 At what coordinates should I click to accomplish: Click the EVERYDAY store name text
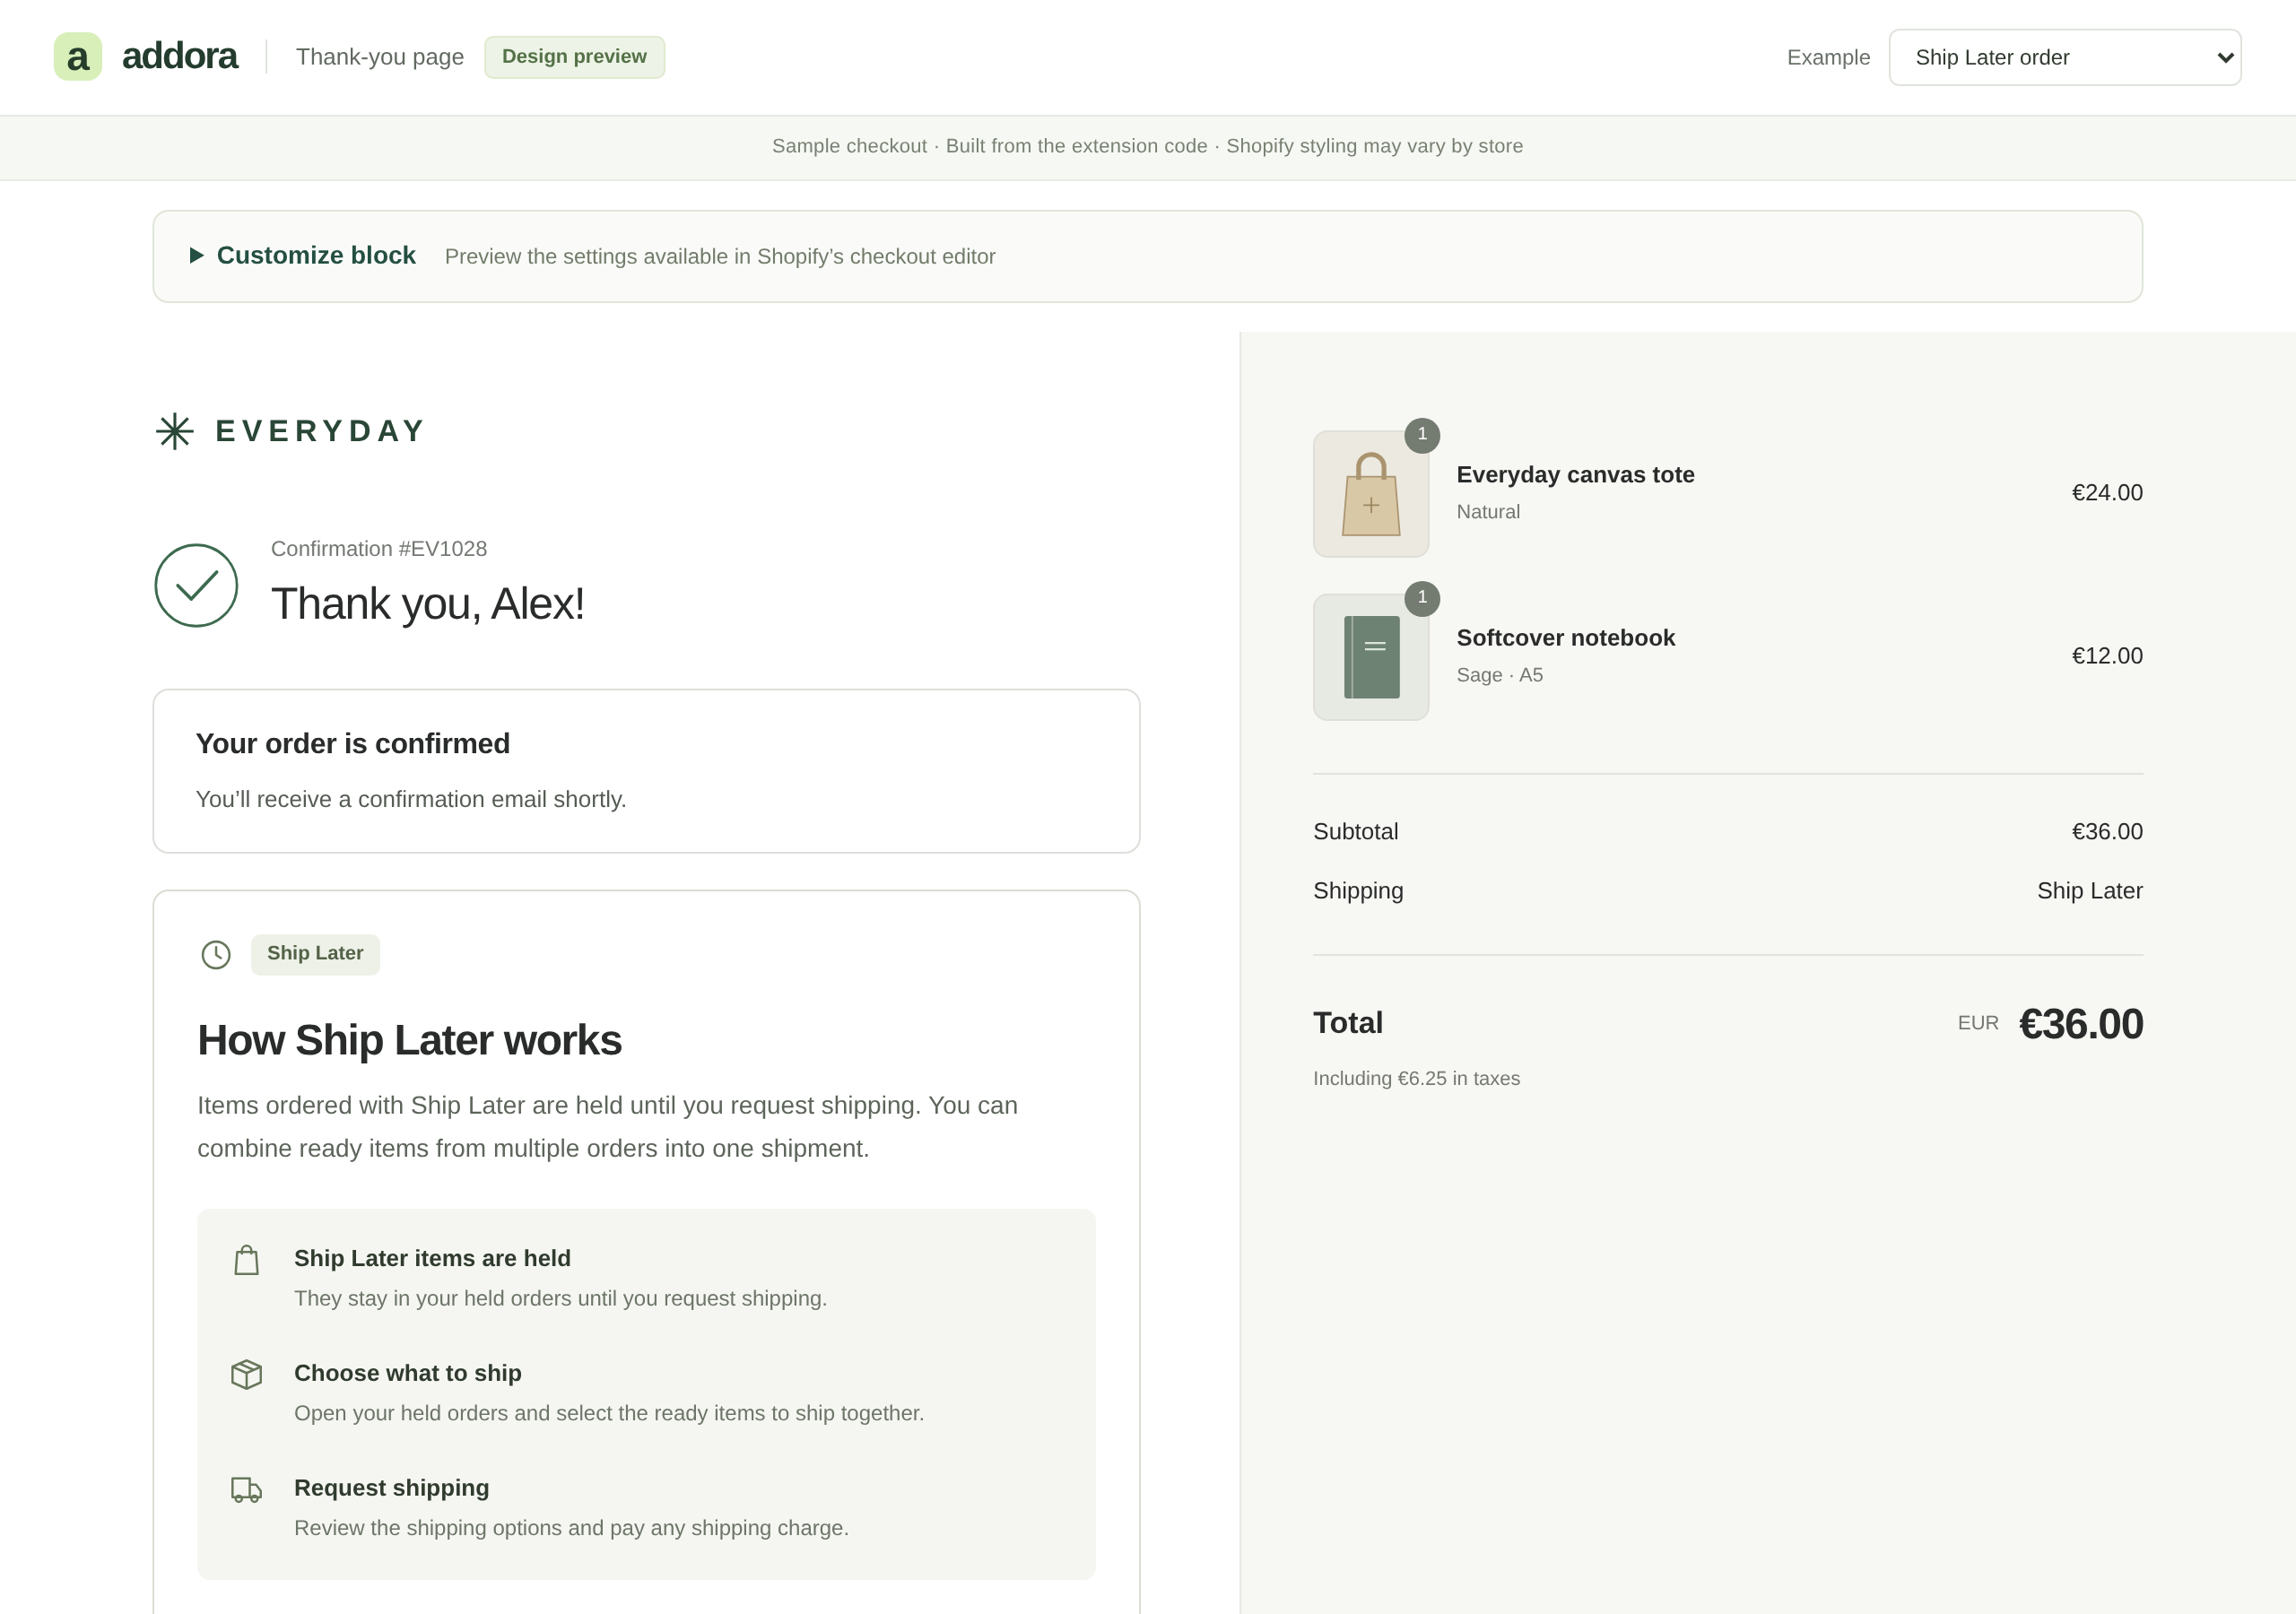(321, 431)
